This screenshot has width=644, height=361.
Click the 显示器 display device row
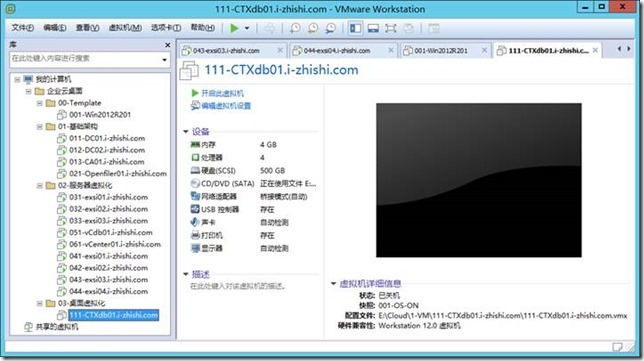click(x=254, y=248)
